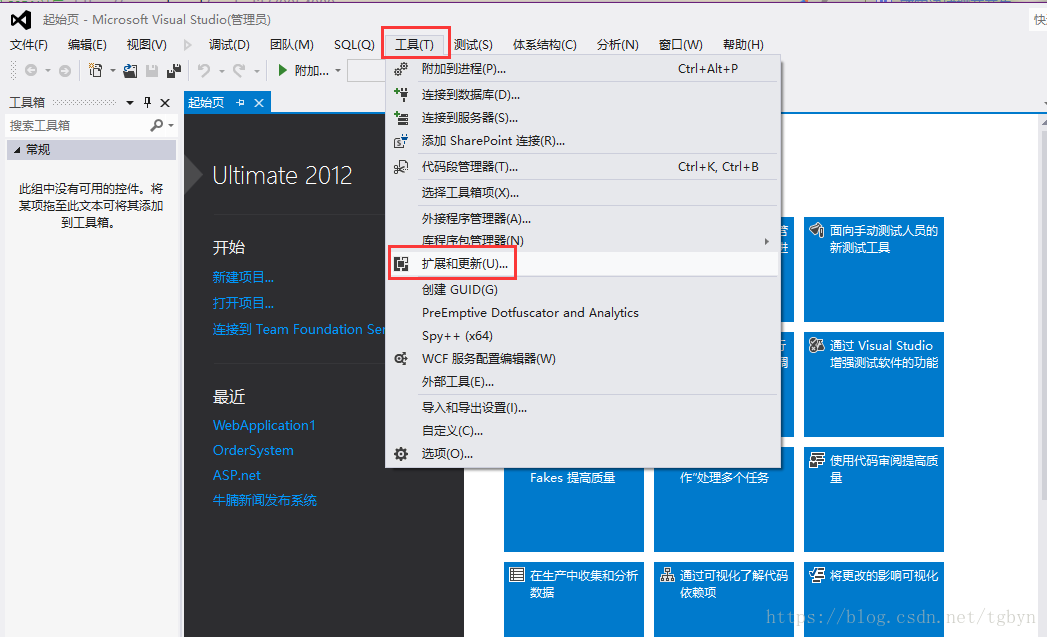Click the 附加... start button text
Screen dimensions: 1047x637
coord(312,70)
